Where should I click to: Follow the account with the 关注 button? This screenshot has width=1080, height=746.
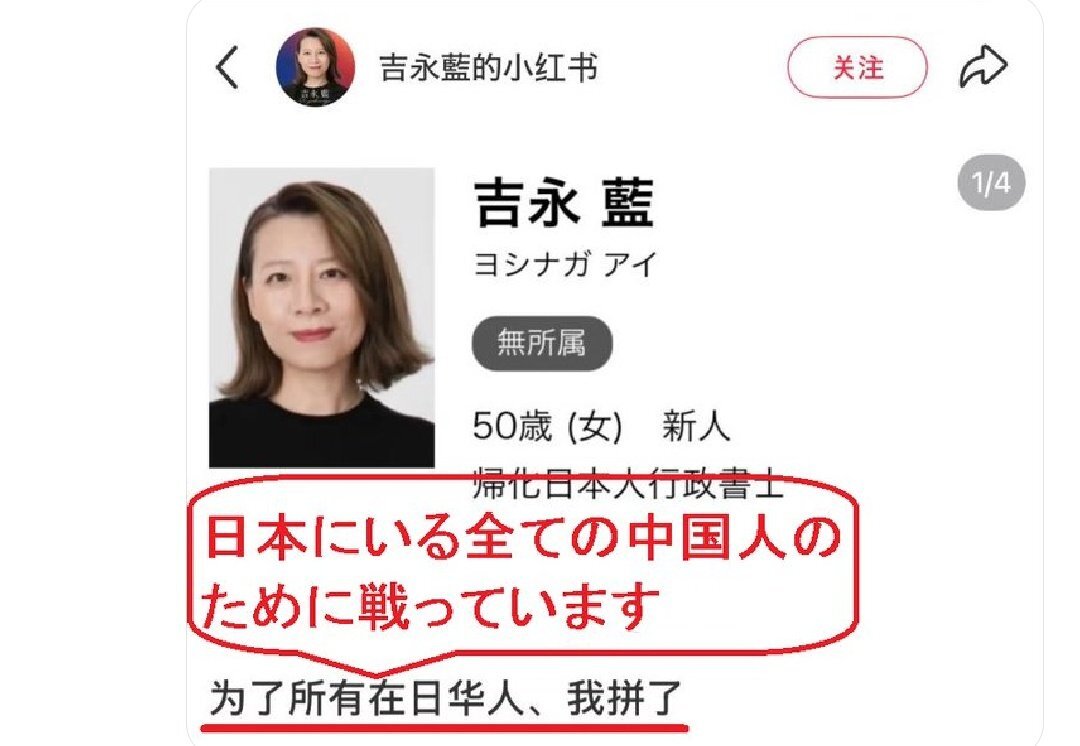coord(858,67)
